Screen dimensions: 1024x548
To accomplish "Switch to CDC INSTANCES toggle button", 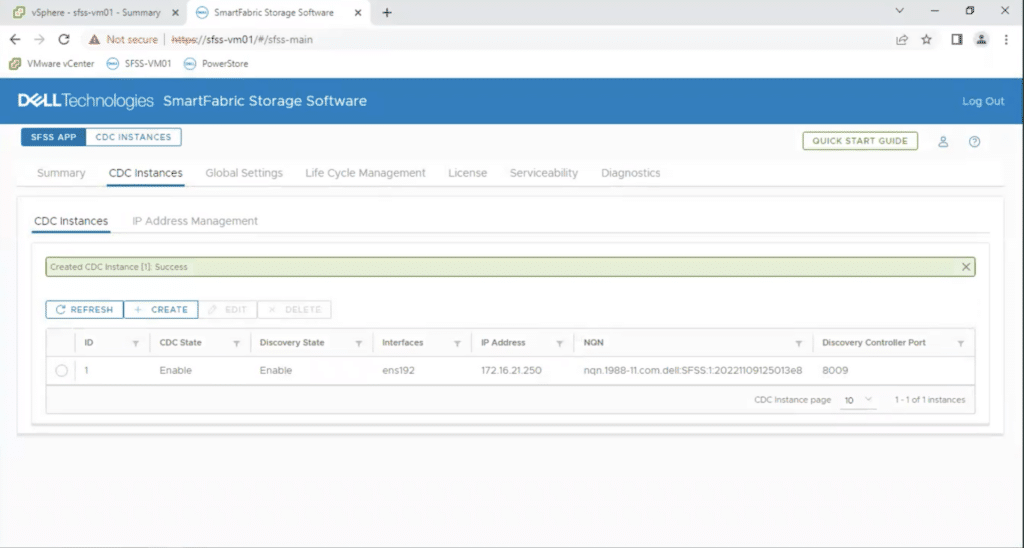I will [x=133, y=137].
